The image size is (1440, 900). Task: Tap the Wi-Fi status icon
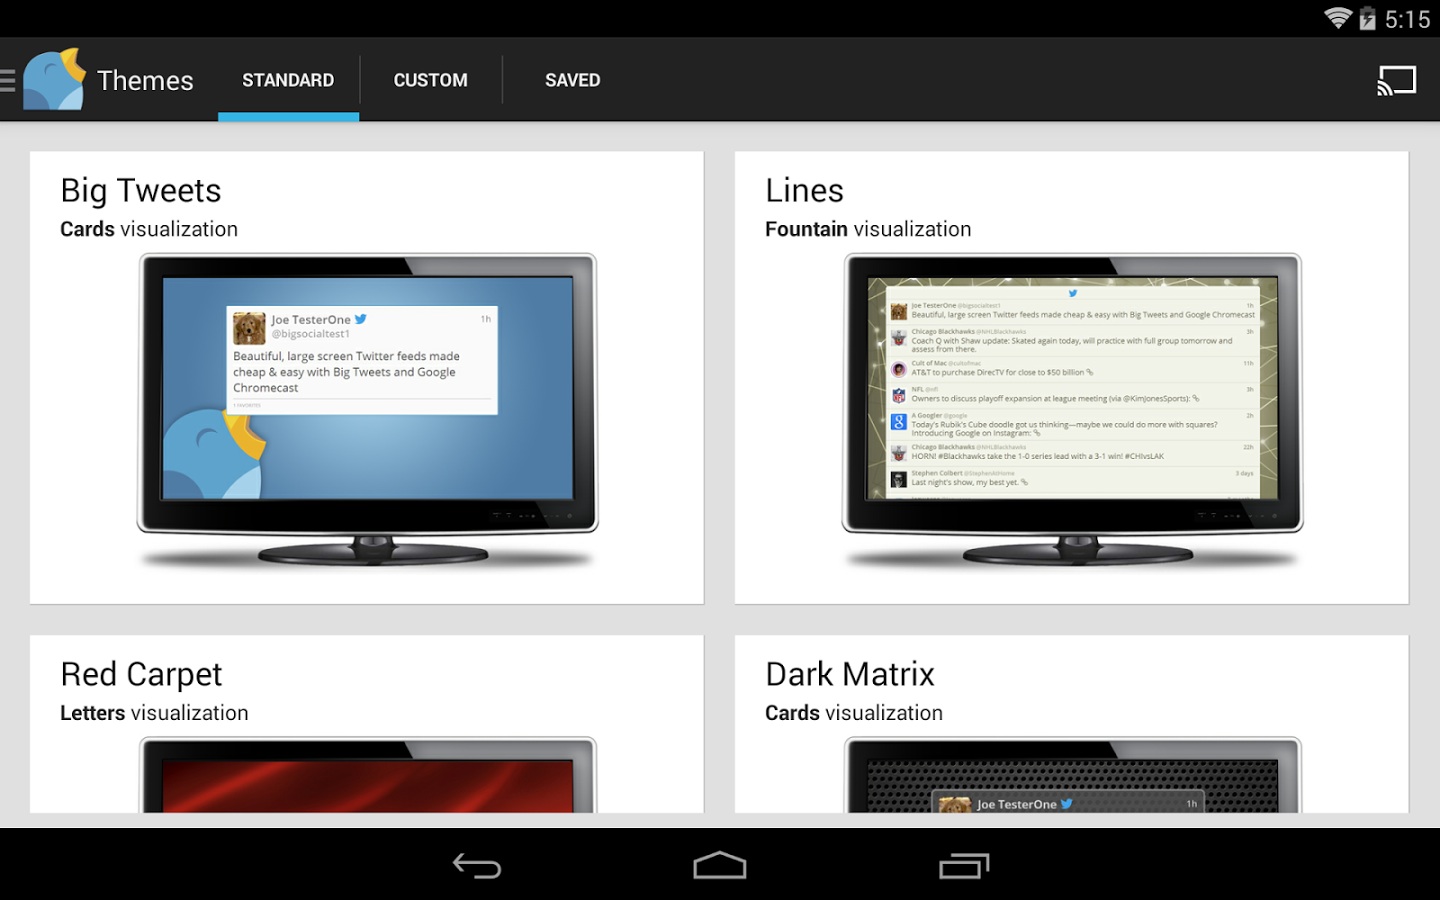click(x=1337, y=17)
